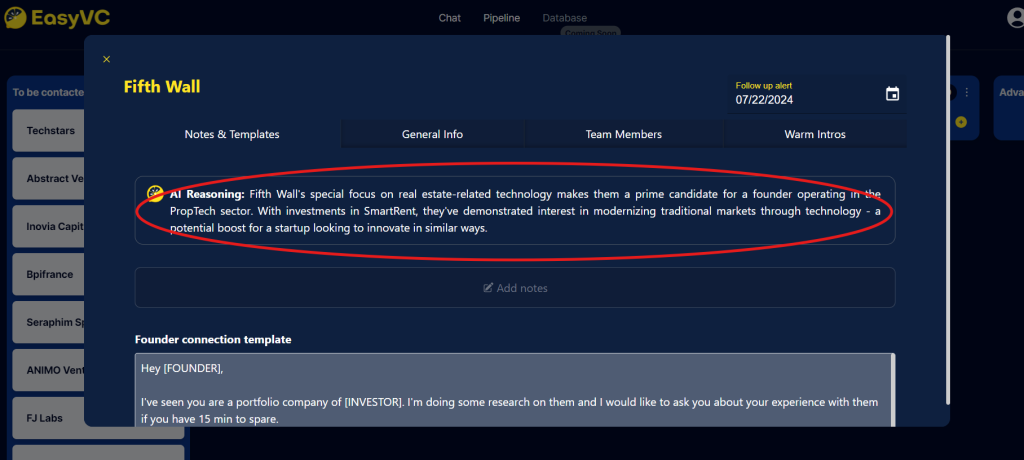Select the Warm Intros tab

[815, 134]
